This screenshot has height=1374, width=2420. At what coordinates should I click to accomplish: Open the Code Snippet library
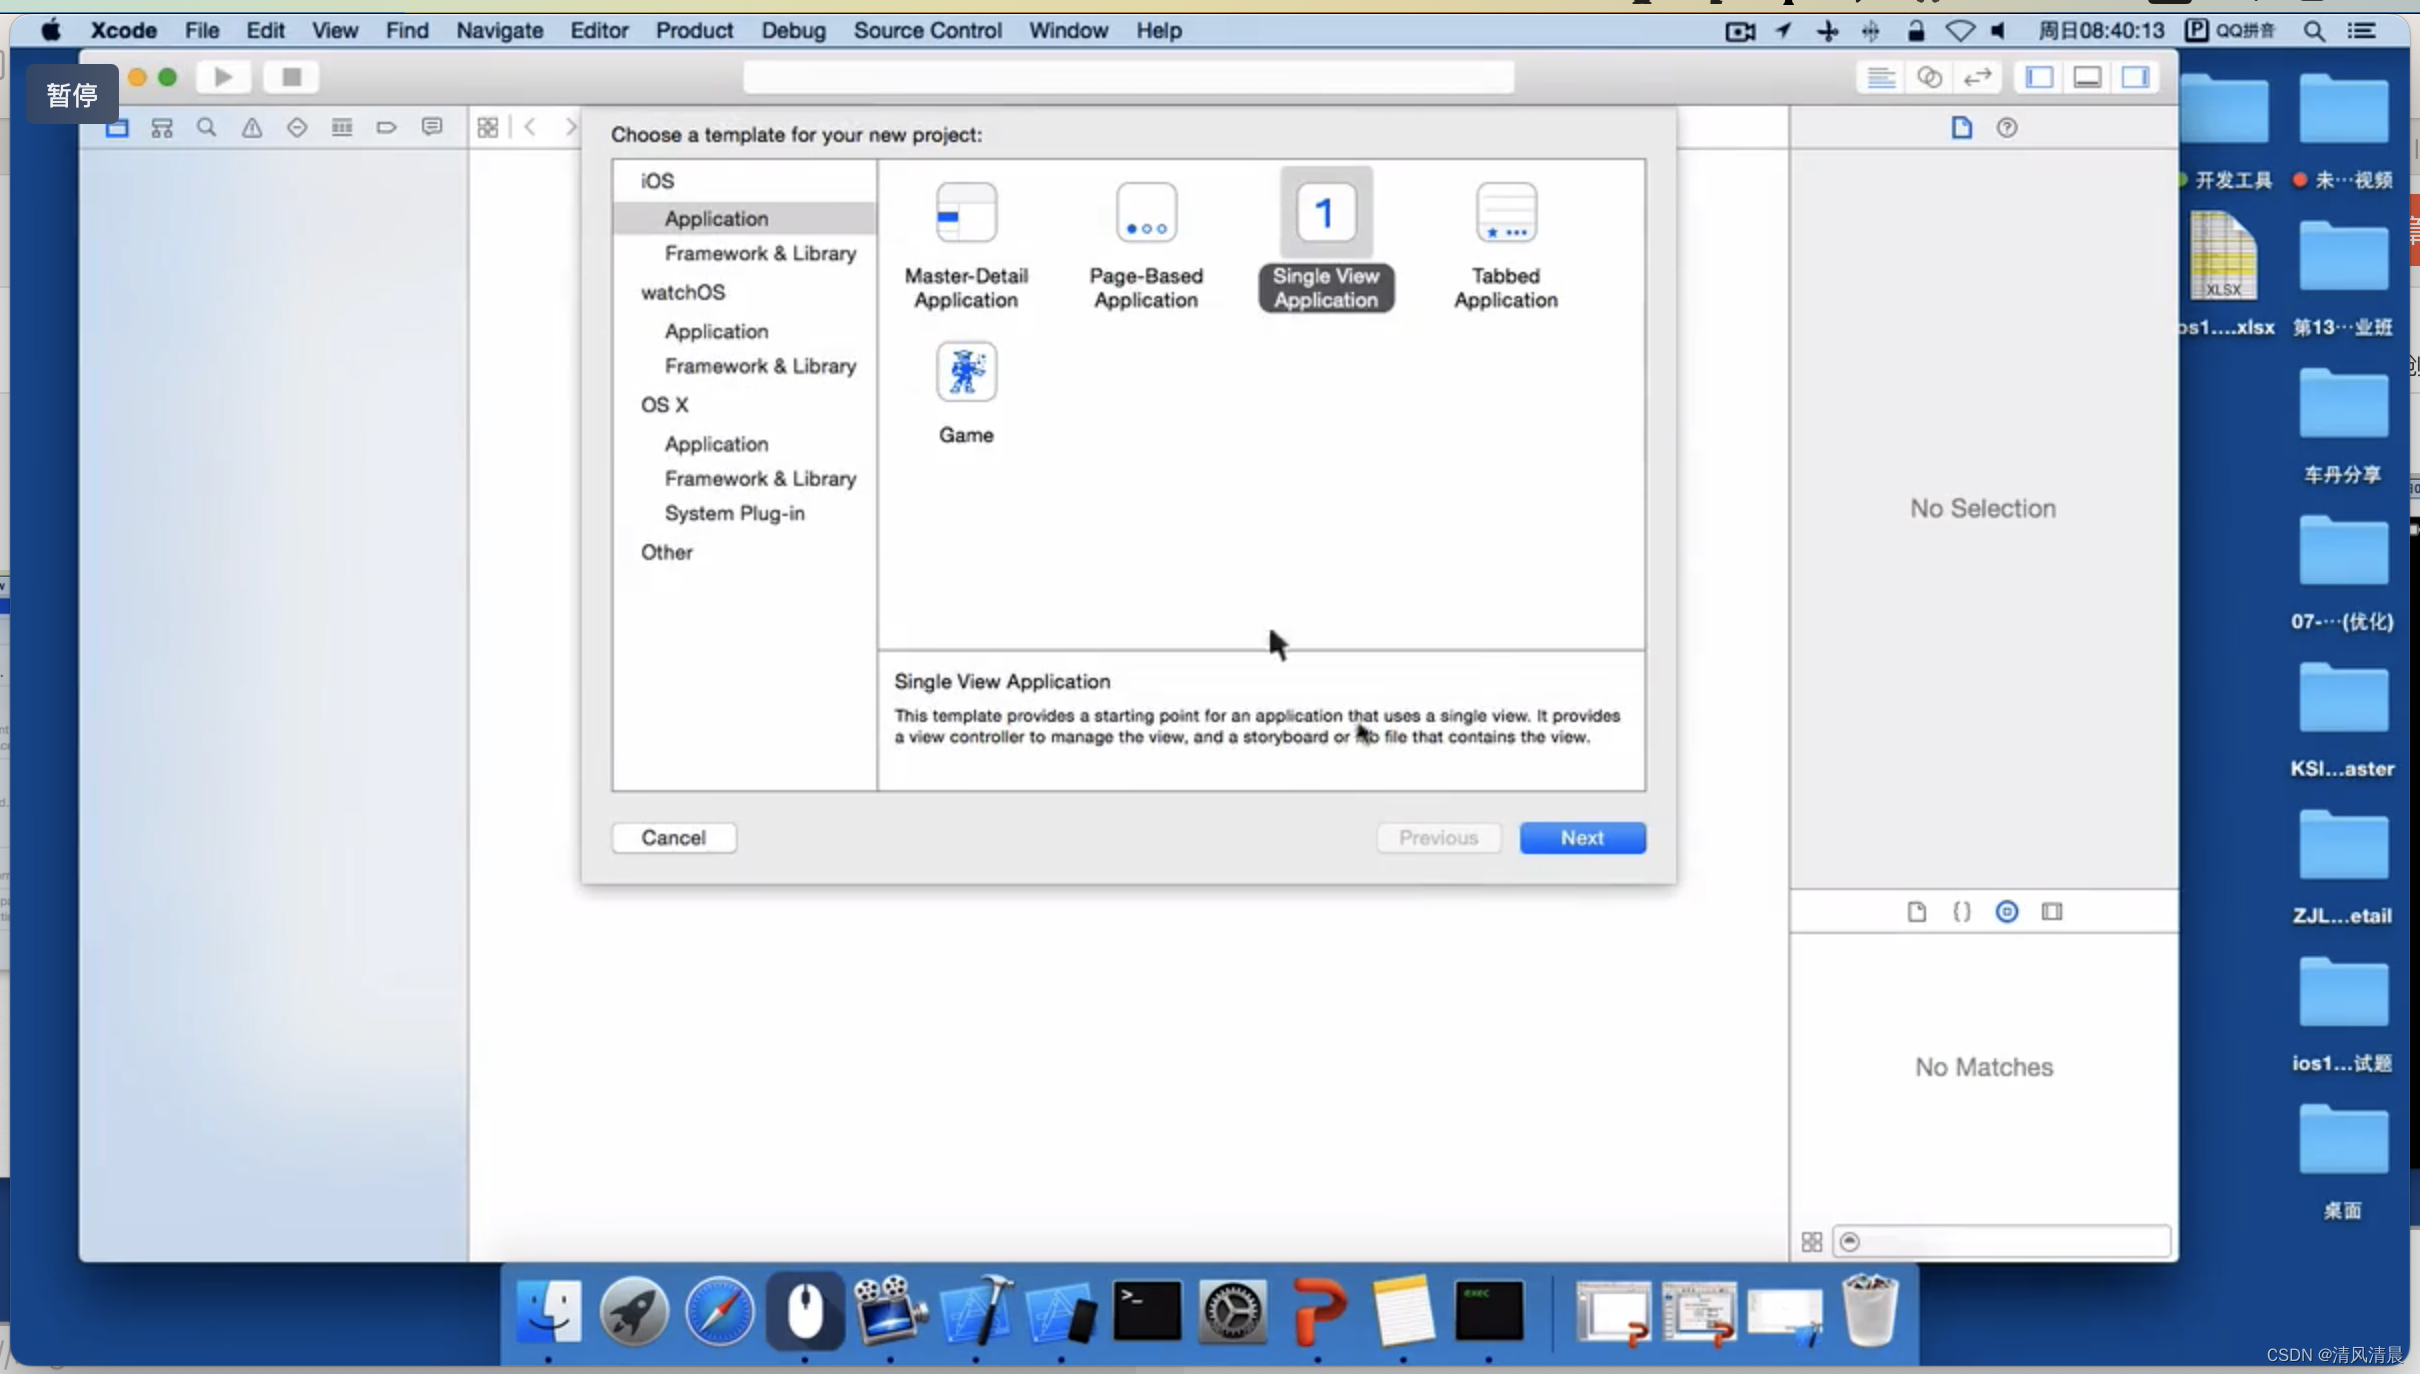(1962, 911)
